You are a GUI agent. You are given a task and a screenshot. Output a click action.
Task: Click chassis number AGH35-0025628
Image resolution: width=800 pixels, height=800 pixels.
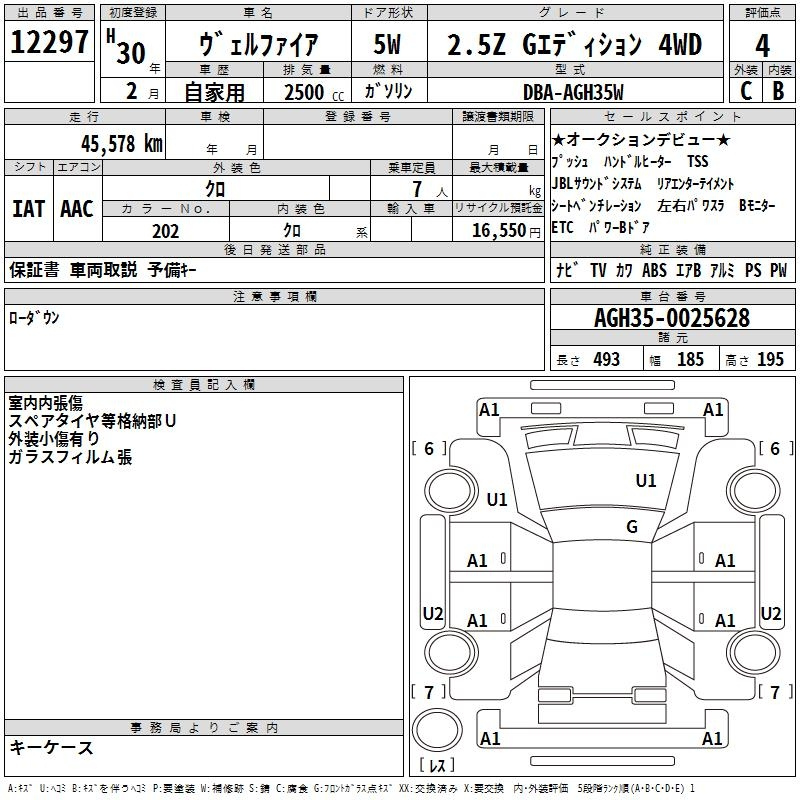click(x=672, y=318)
